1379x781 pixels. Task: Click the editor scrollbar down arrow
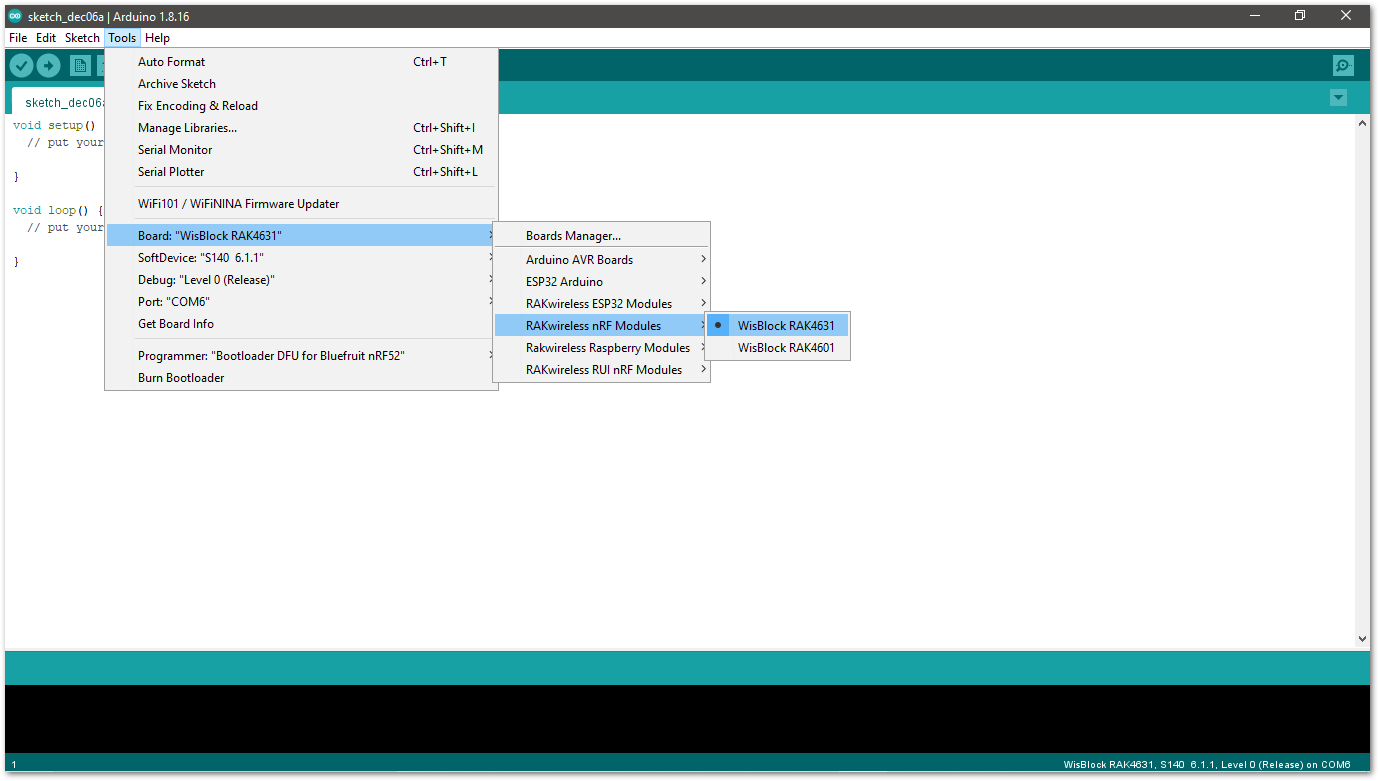coord(1362,638)
